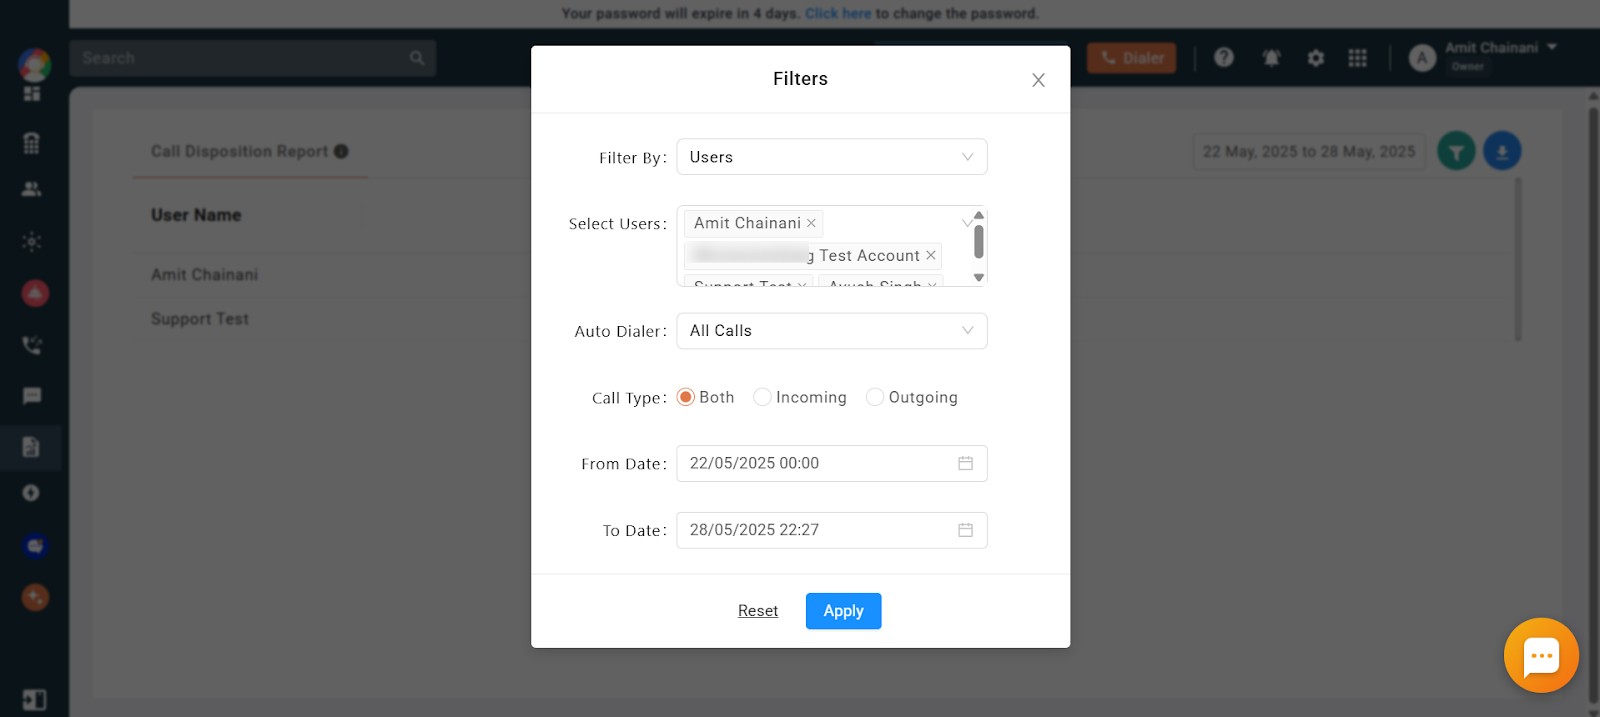Viewport: 1600px width, 717px height.
Task: Click the Call Disposition Report info icon
Action: coord(341,151)
